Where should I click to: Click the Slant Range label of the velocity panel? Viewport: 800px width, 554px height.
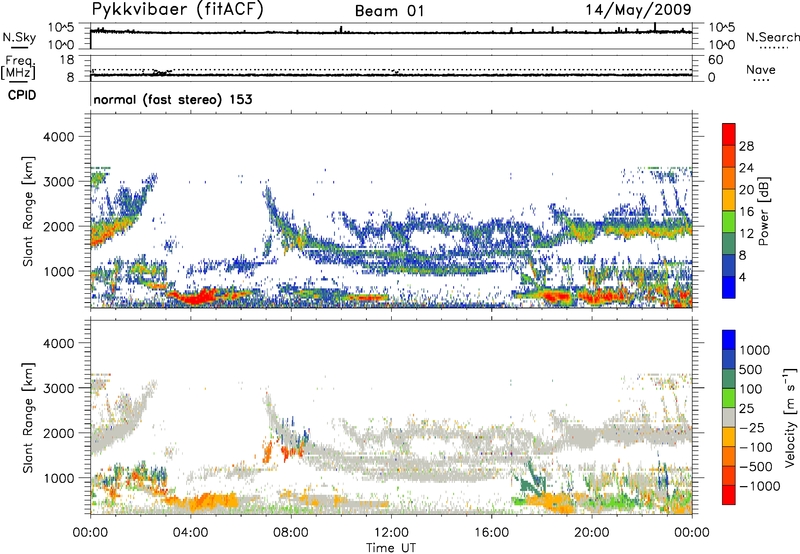(28, 417)
